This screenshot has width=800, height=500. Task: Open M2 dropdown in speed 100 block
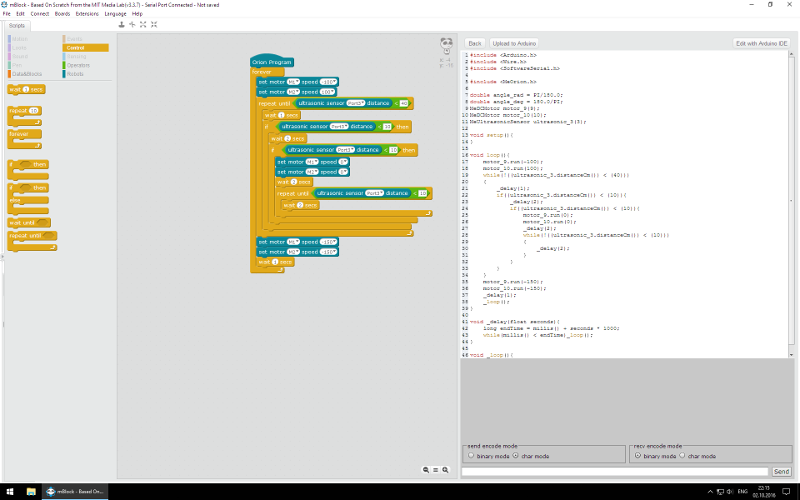tap(293, 92)
